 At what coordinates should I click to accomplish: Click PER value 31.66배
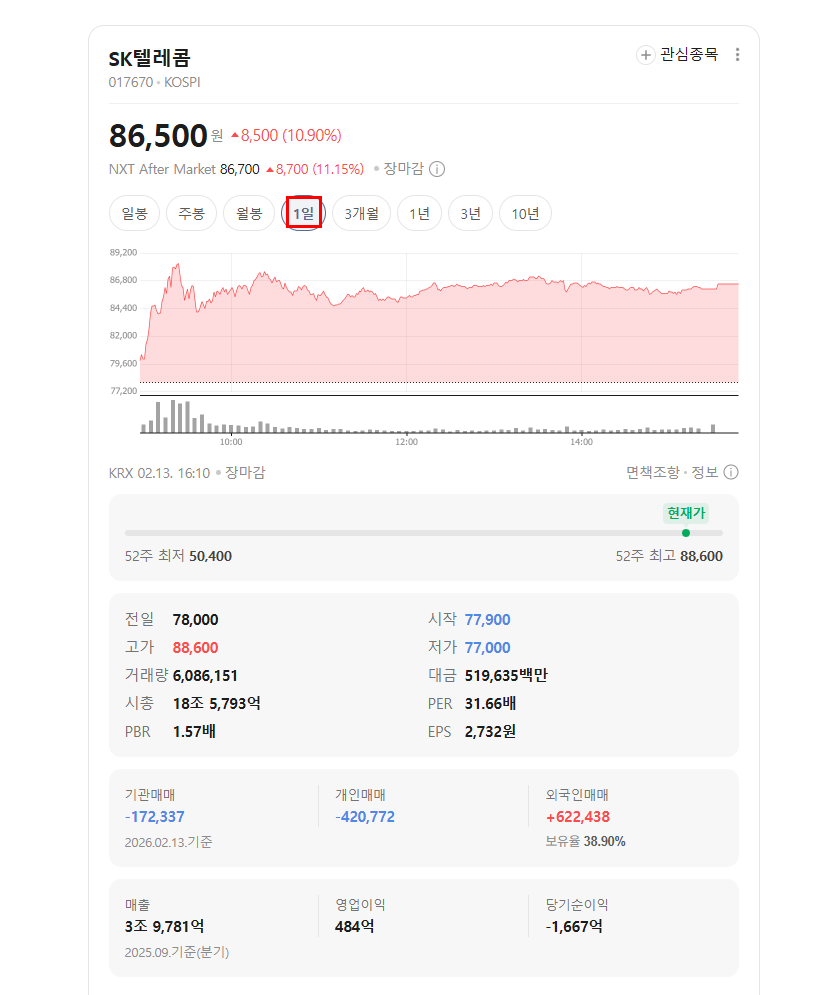click(x=490, y=704)
